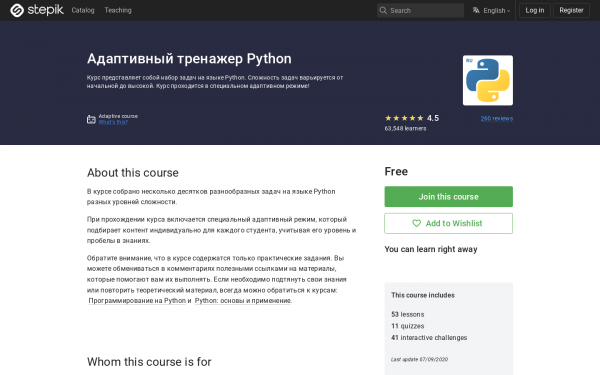Viewport: 600px width, 375px height.
Task: Click the 41 interactive challenges entry
Action: [429, 338]
